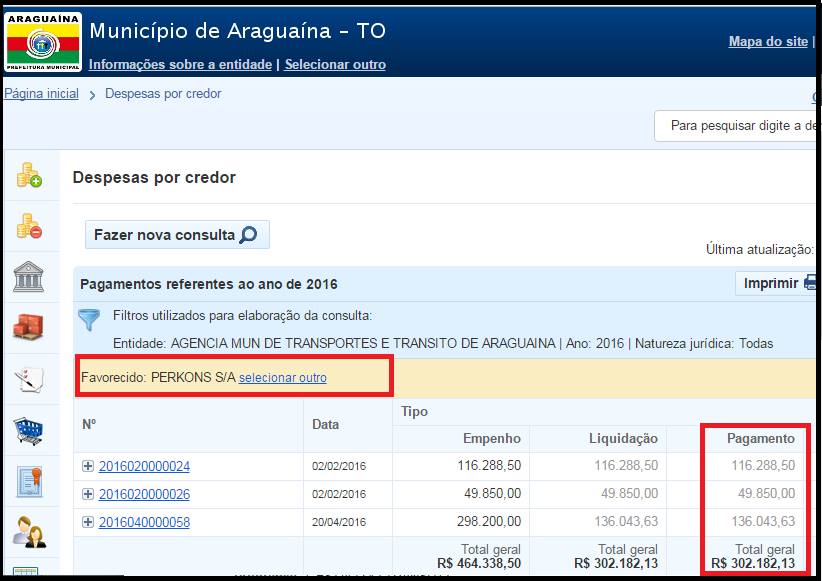Expand row 2016020000026 with plus icon

88,494
